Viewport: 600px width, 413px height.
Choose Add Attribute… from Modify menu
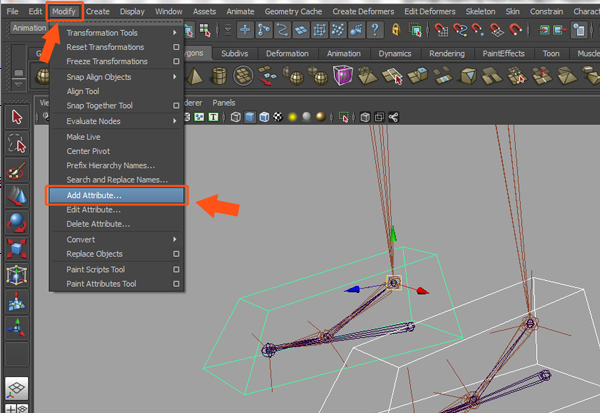pyautogui.click(x=116, y=196)
